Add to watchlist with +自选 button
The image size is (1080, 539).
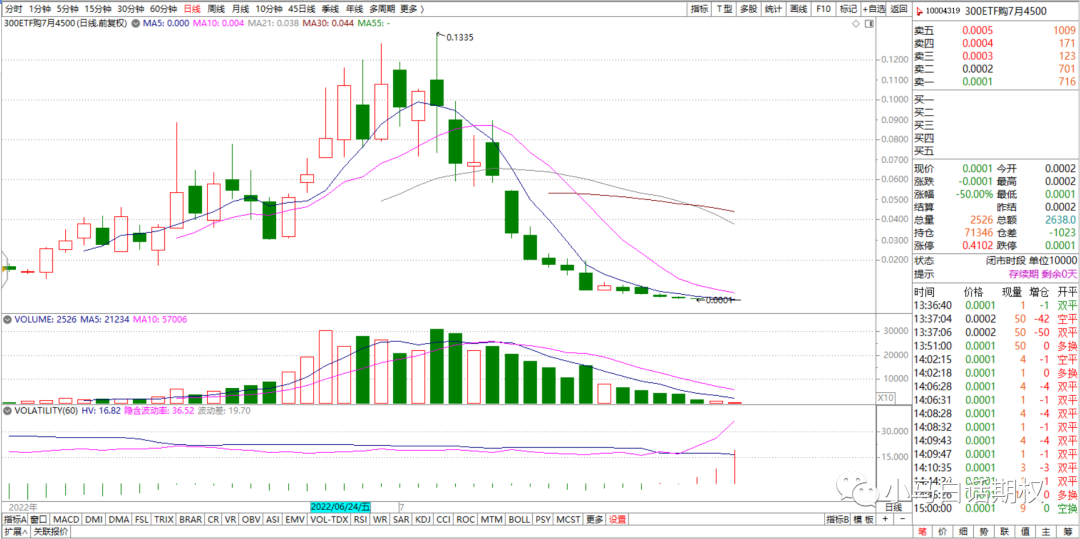pyautogui.click(x=874, y=9)
